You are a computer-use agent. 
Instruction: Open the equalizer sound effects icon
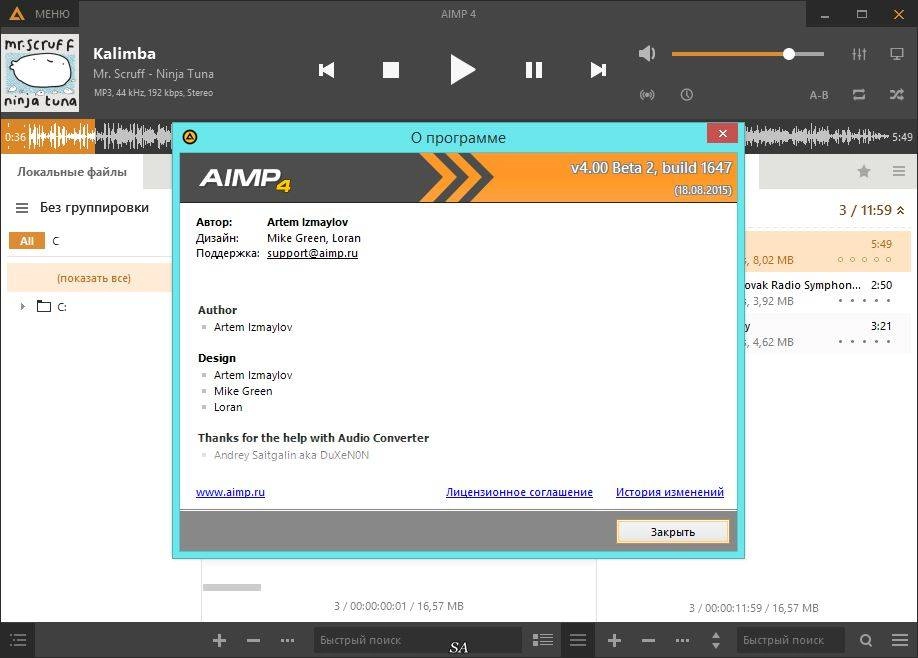coord(859,54)
